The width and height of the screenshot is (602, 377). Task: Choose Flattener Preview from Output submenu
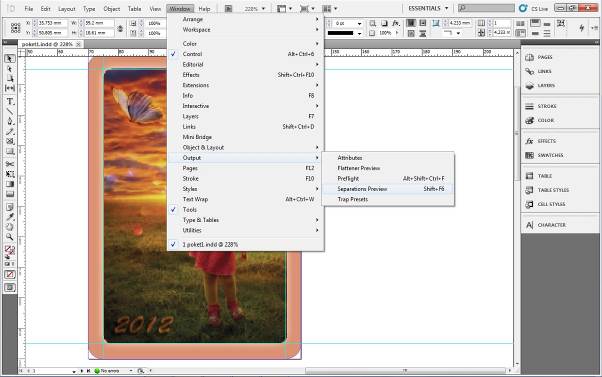[388, 168]
